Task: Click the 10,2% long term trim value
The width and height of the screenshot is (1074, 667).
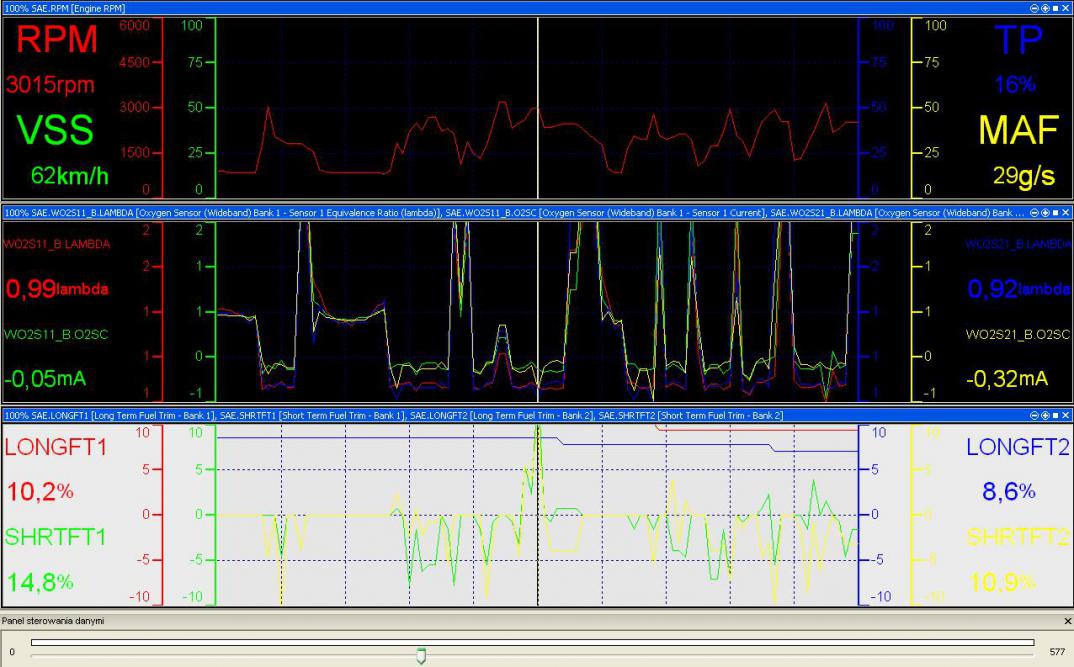Action: tap(40, 492)
